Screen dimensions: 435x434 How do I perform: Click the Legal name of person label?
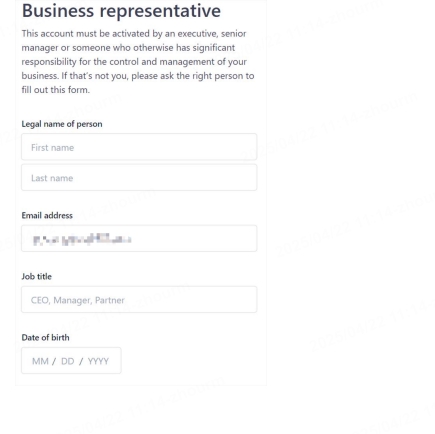point(62,124)
